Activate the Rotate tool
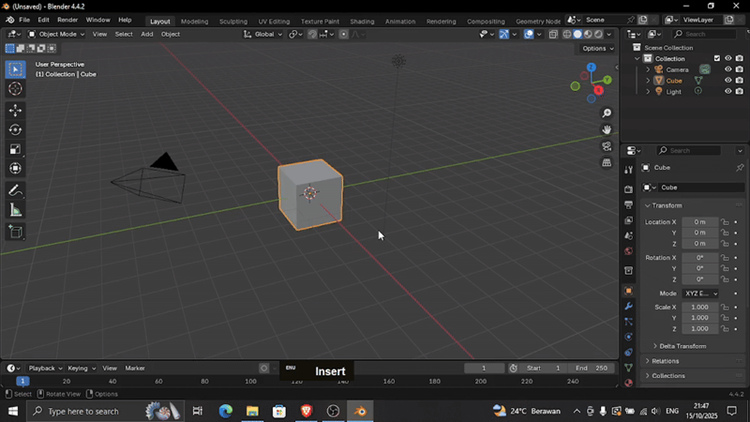Viewport: 750px width, 422px height. pos(15,130)
